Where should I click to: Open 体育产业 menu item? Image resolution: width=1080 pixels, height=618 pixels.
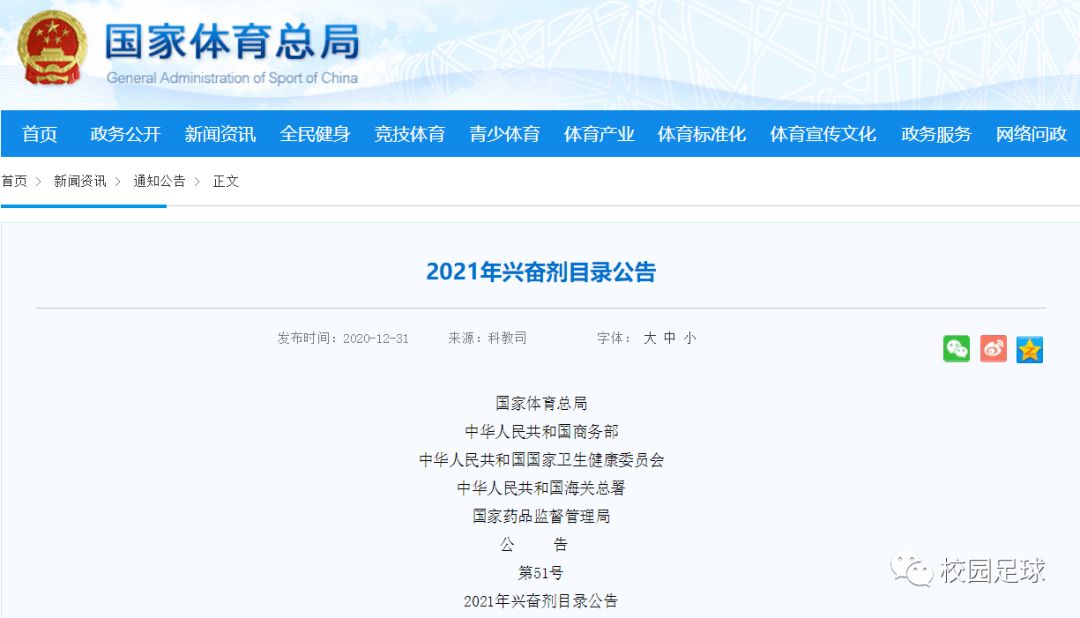click(599, 134)
